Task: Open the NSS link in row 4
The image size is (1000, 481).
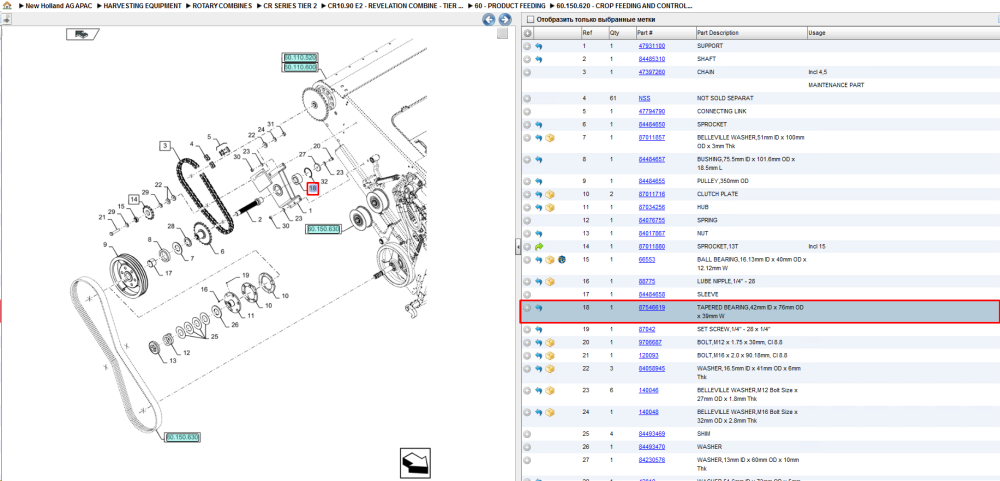Action: [644, 98]
